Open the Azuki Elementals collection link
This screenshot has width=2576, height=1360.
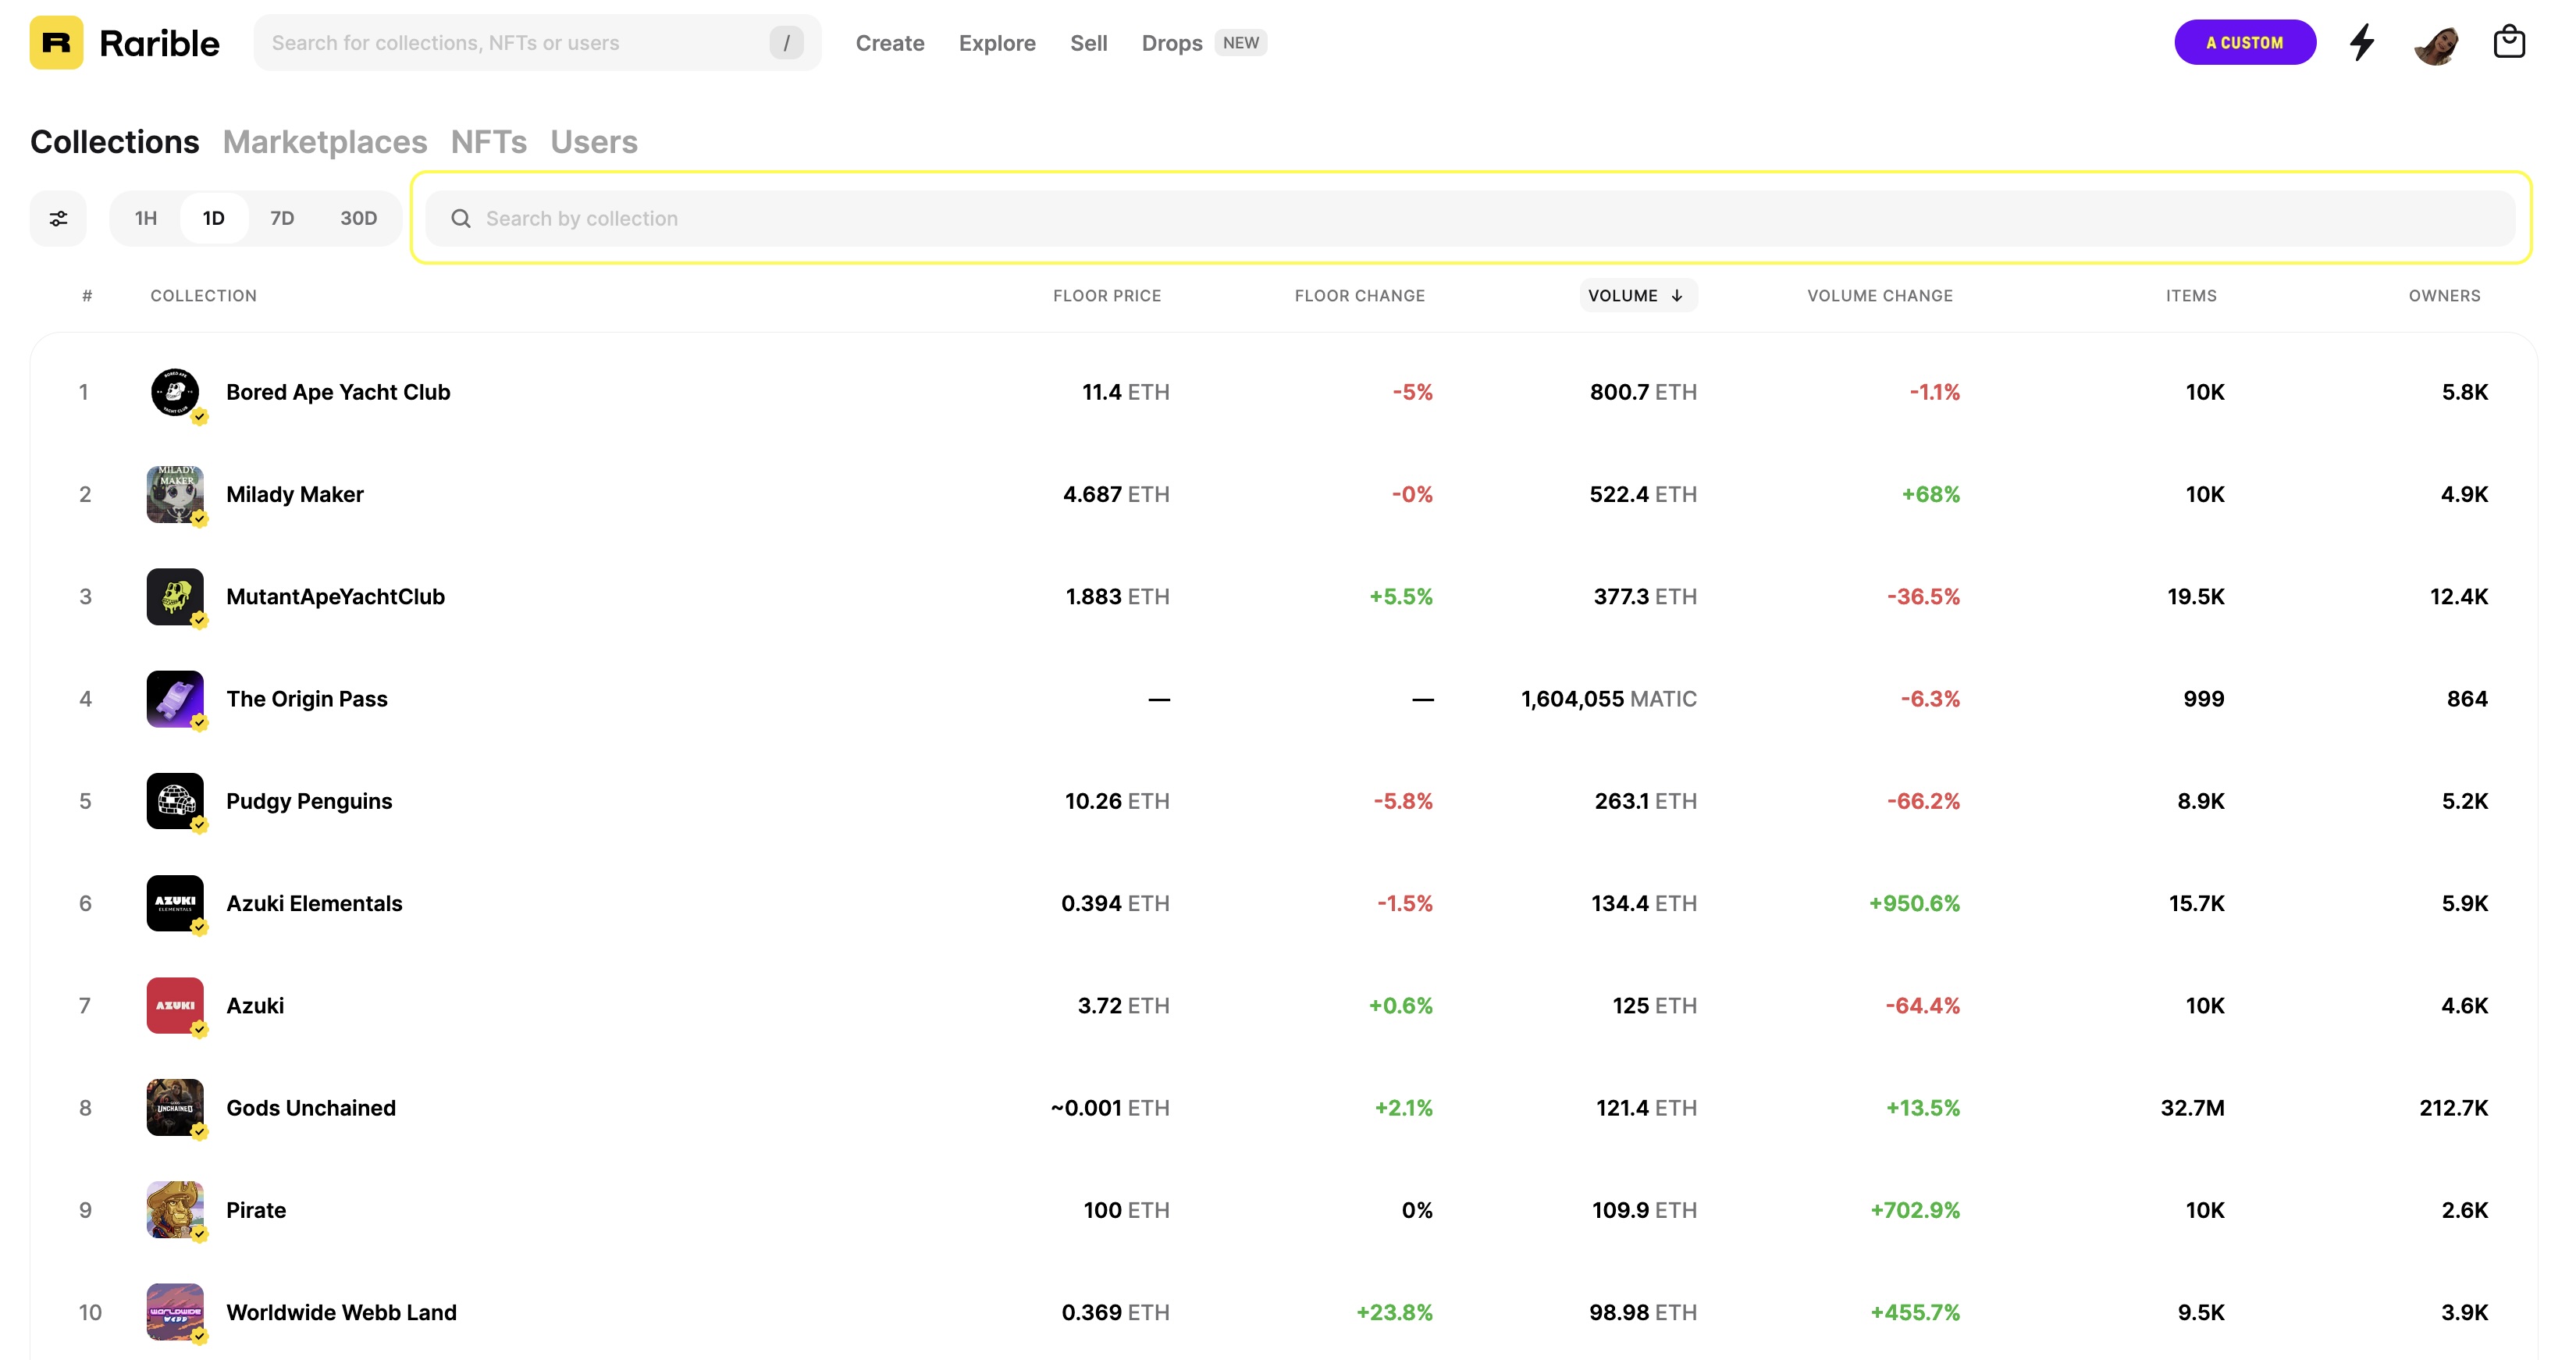tap(314, 903)
